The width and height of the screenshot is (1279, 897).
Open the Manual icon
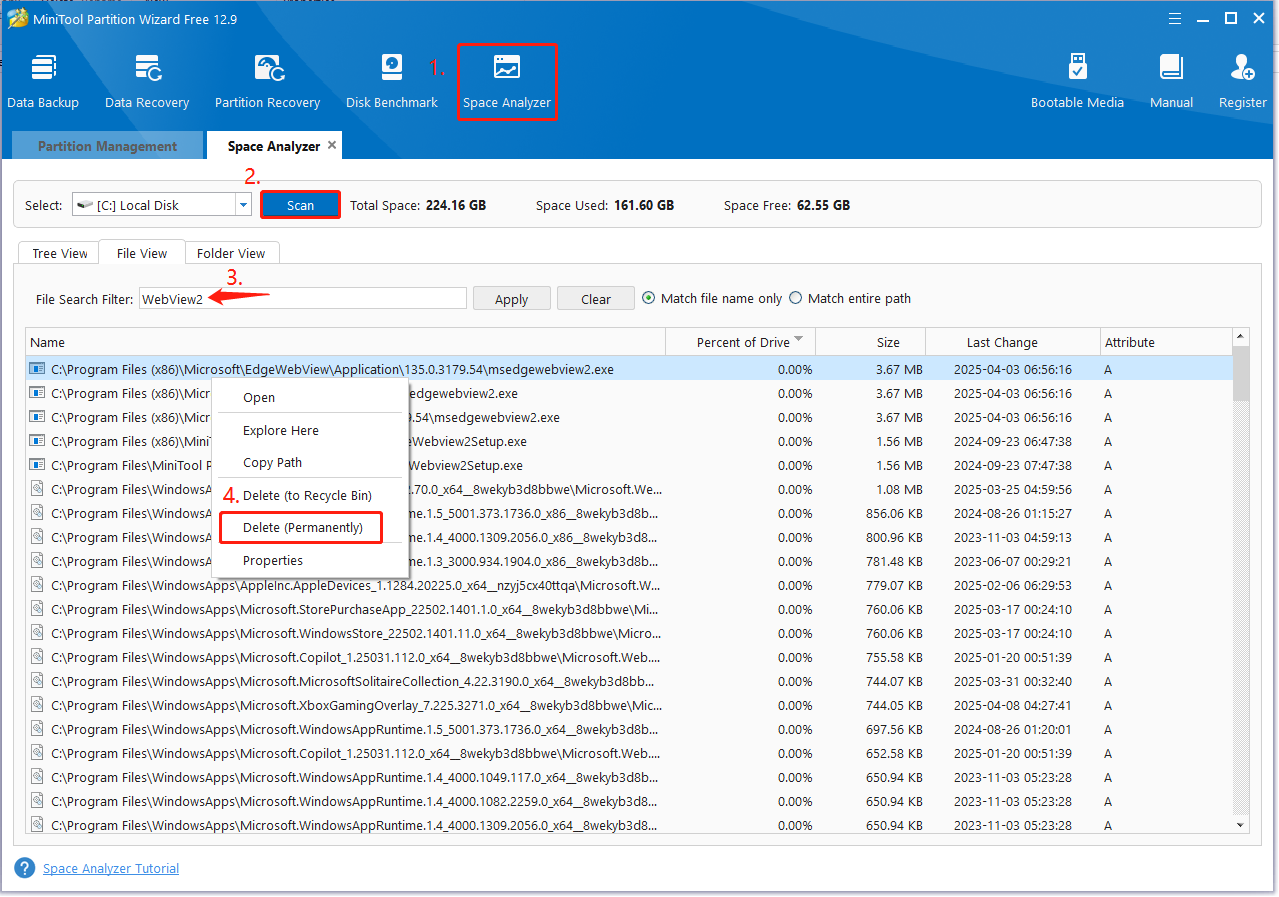pyautogui.click(x=1171, y=81)
